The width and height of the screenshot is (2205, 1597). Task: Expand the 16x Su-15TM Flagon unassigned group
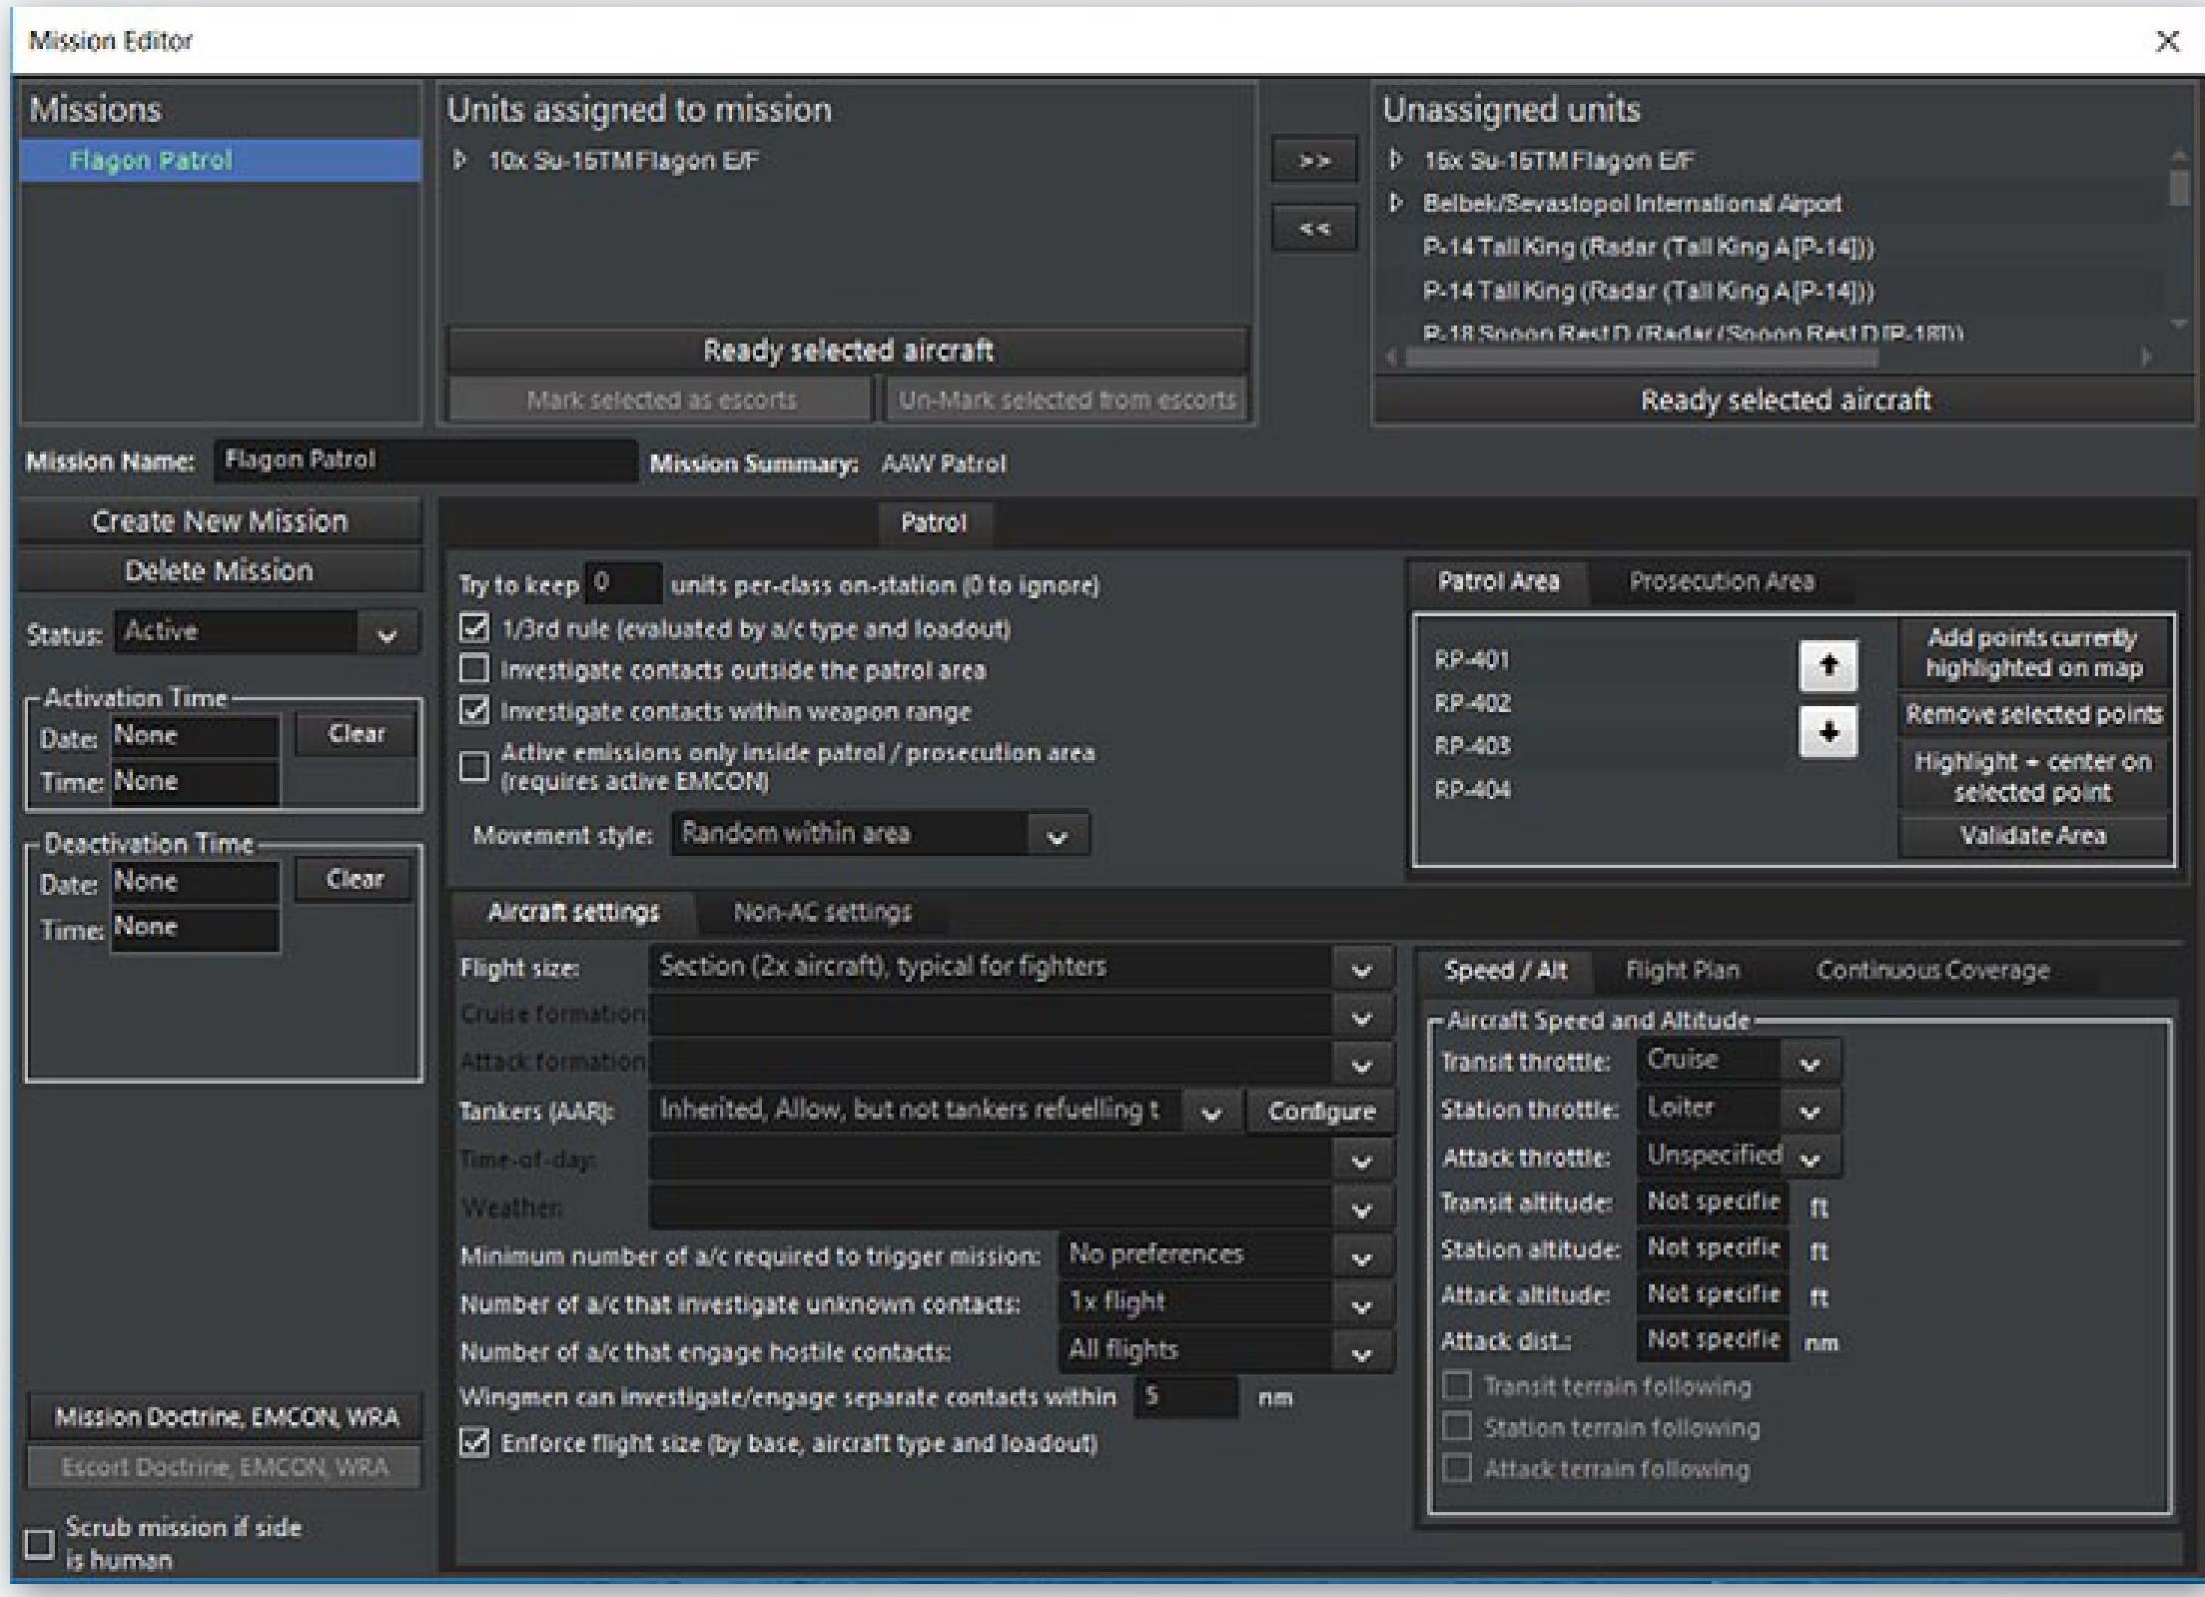[x=1396, y=160]
